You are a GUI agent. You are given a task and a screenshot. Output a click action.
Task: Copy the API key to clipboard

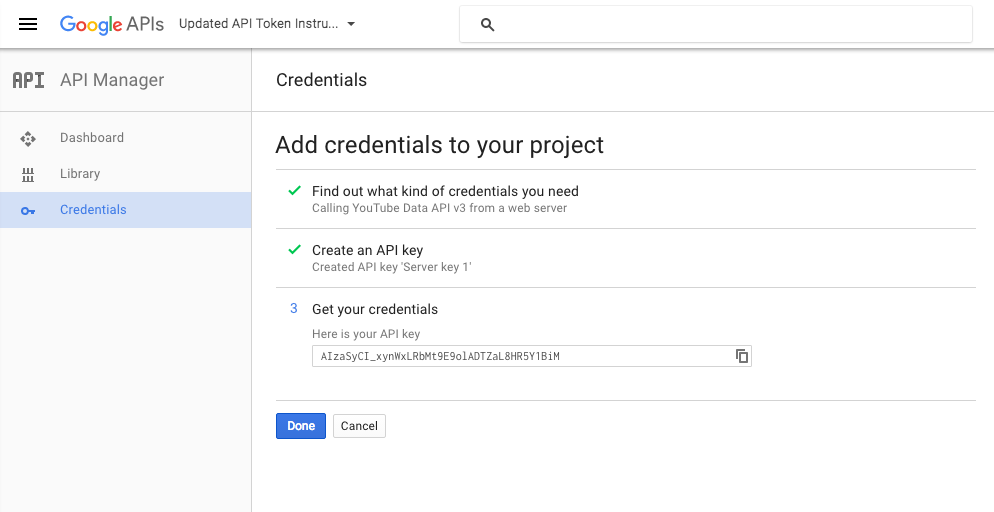[742, 356]
